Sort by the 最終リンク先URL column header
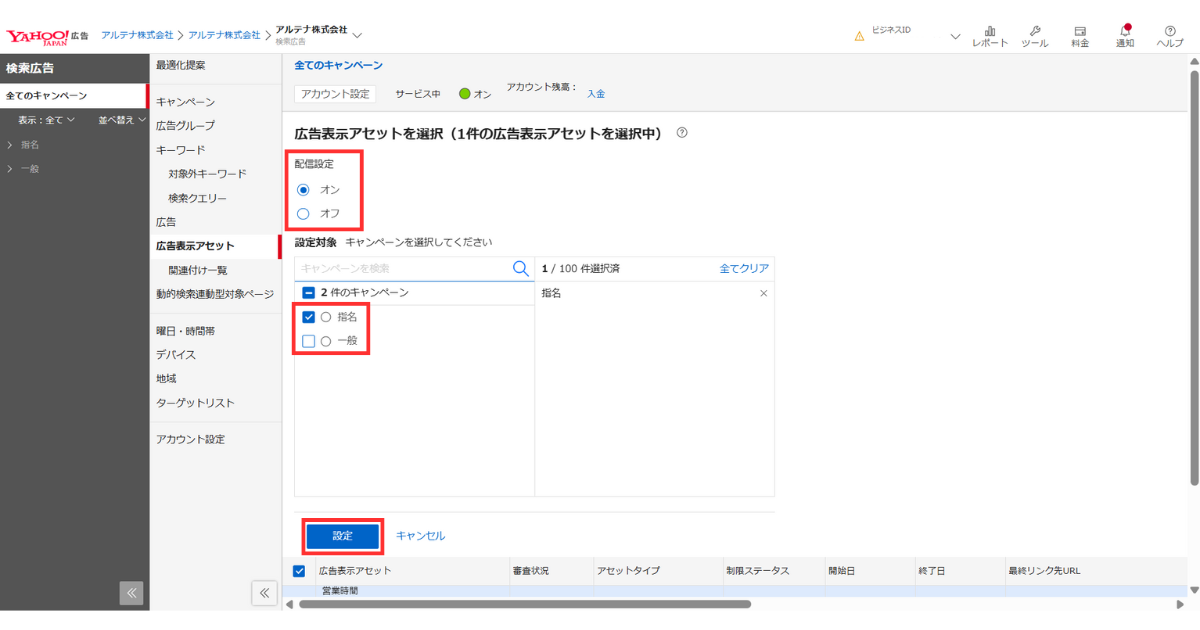This screenshot has width=1200, height=630. click(1044, 571)
